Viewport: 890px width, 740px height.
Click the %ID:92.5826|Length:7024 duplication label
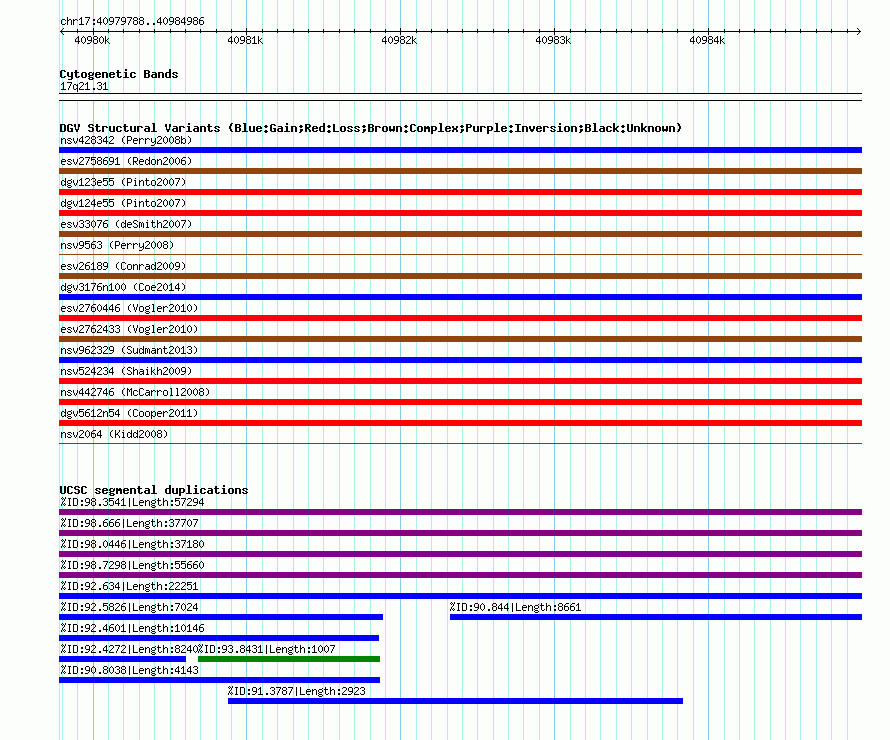[129, 607]
